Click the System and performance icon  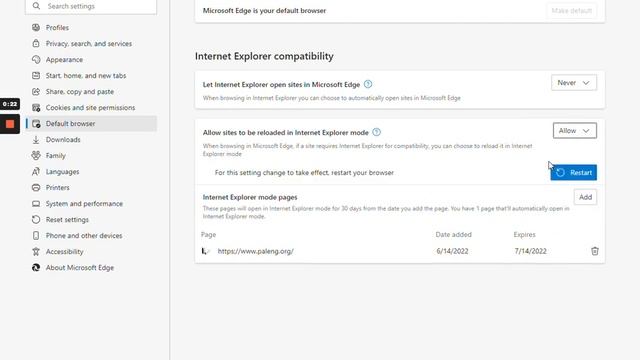pos(36,204)
